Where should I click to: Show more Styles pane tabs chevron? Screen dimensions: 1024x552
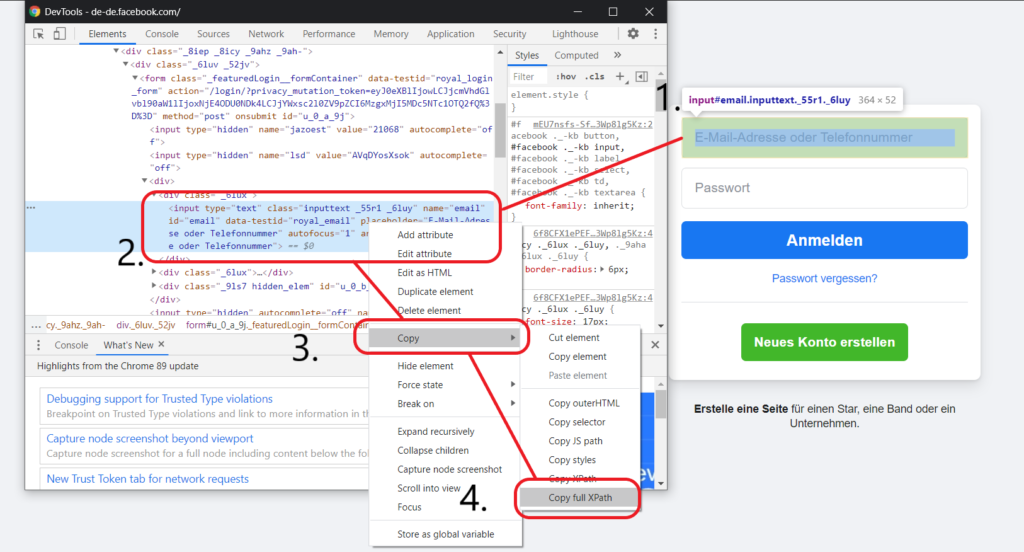617,56
